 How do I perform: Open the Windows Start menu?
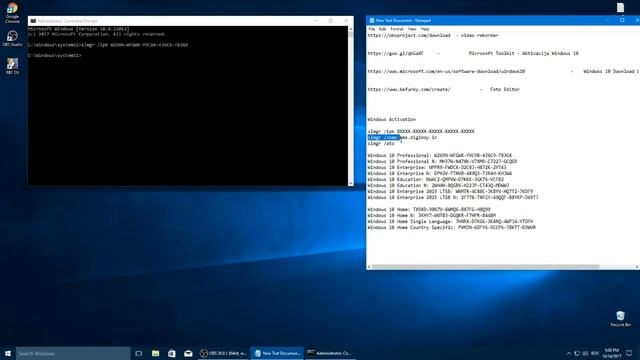click(x=8, y=353)
